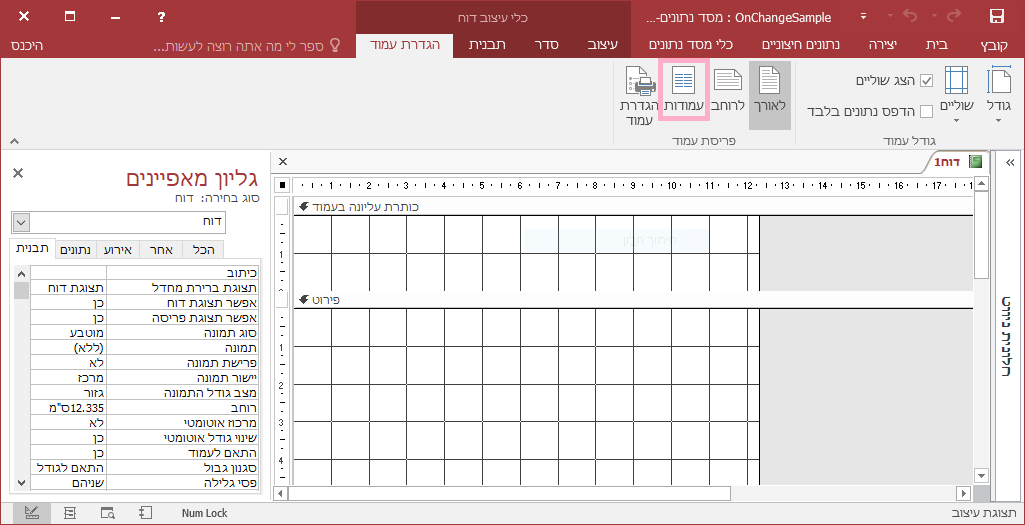Select the כותרת עליונה בעמוד section bar

coord(633,207)
